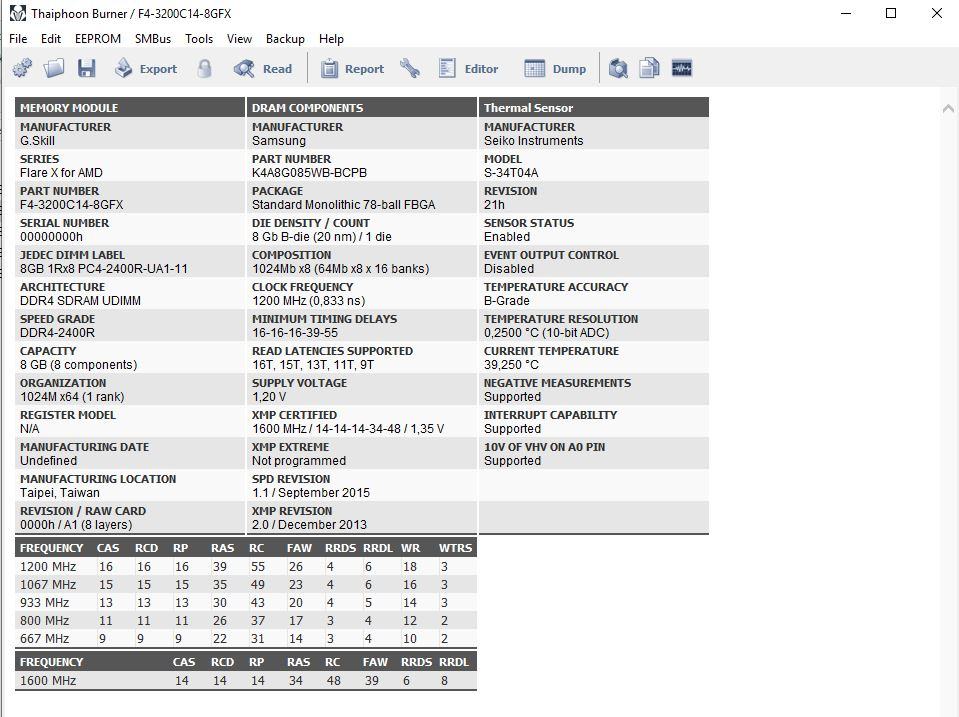
Task: Click manufacturing location Taipei, Taiwan
Action: (x=59, y=492)
